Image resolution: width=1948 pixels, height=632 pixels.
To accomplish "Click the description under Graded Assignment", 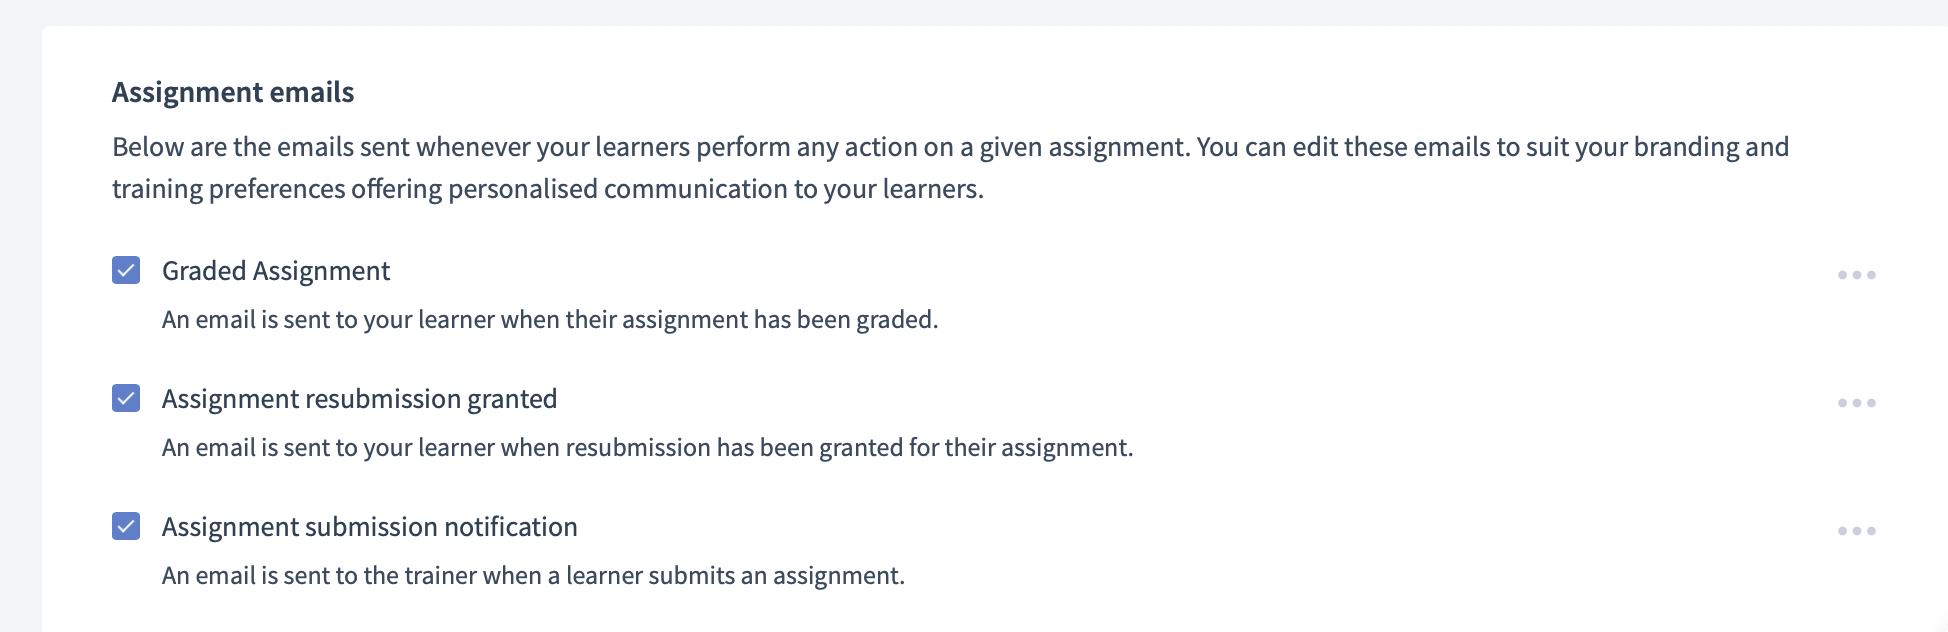I will (x=549, y=320).
